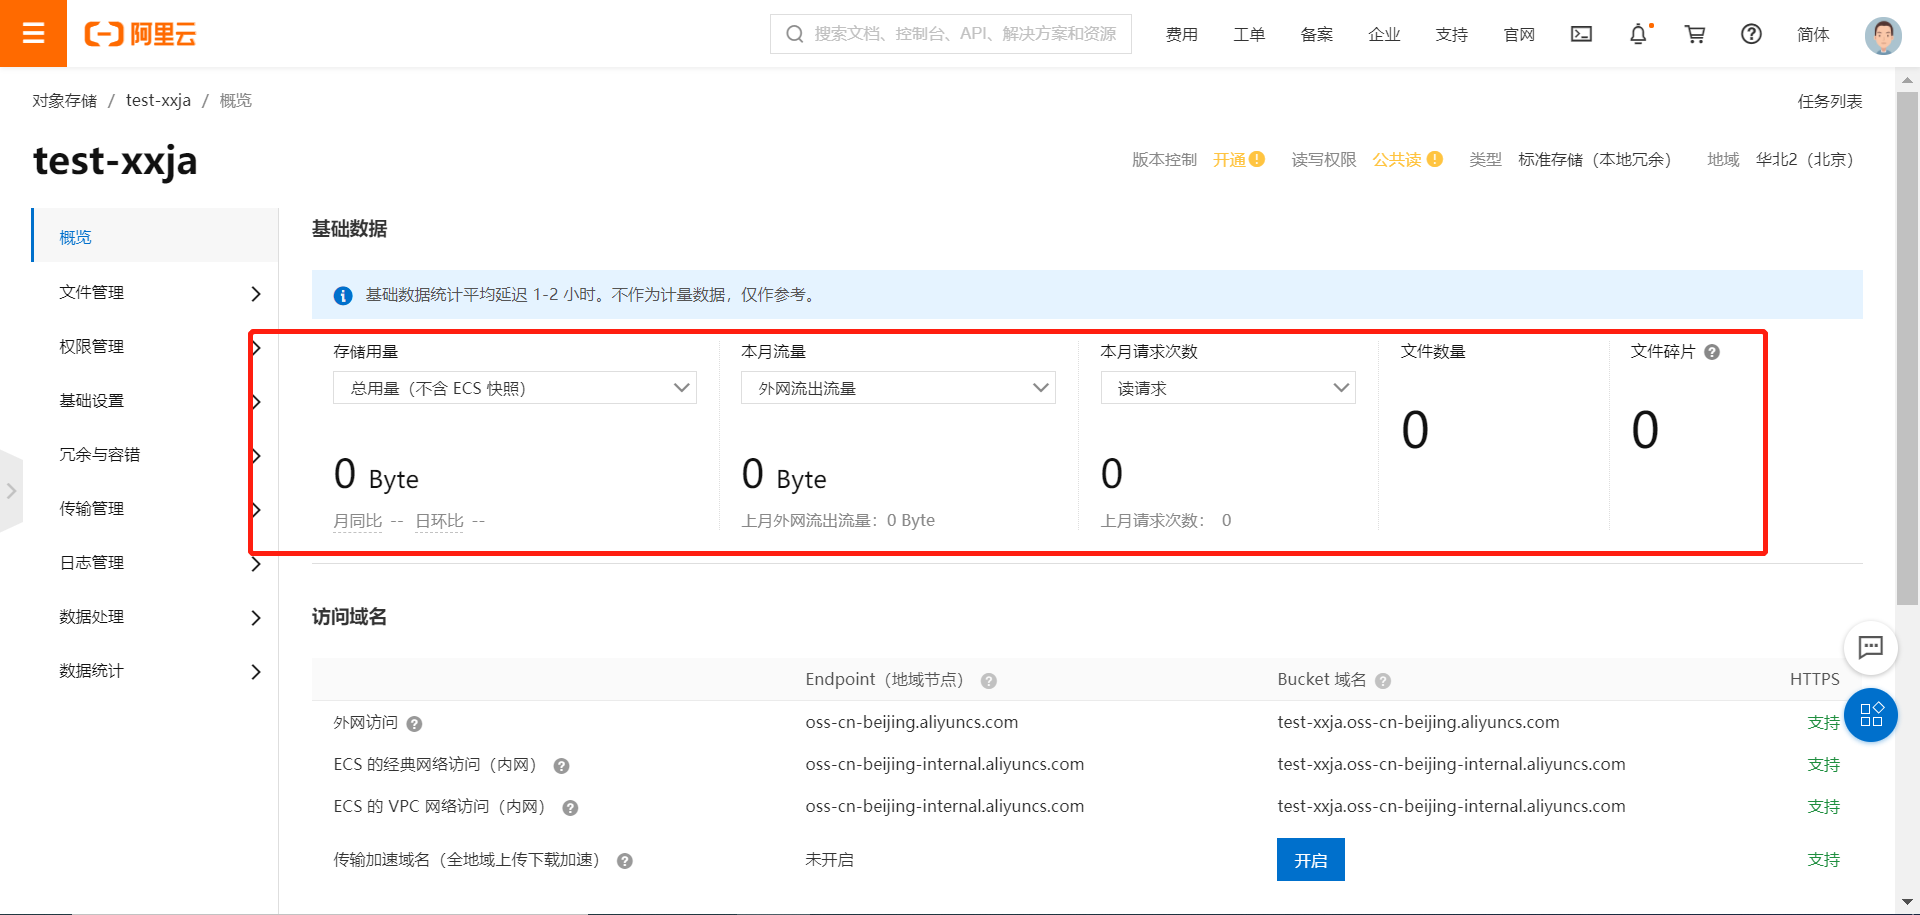Click the help icon next to Bucket 域名

(x=1383, y=680)
